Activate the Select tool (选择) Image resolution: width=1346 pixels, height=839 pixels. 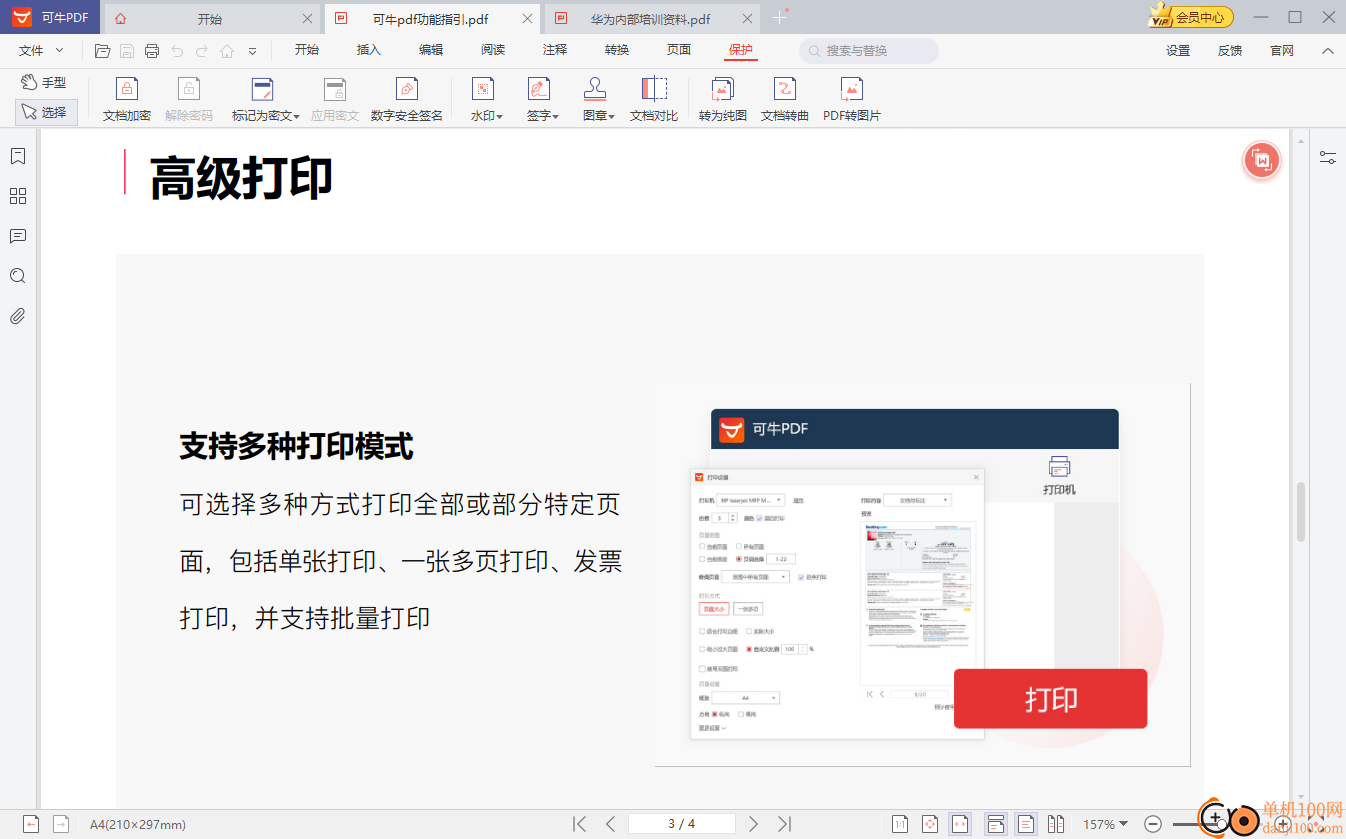(46, 113)
